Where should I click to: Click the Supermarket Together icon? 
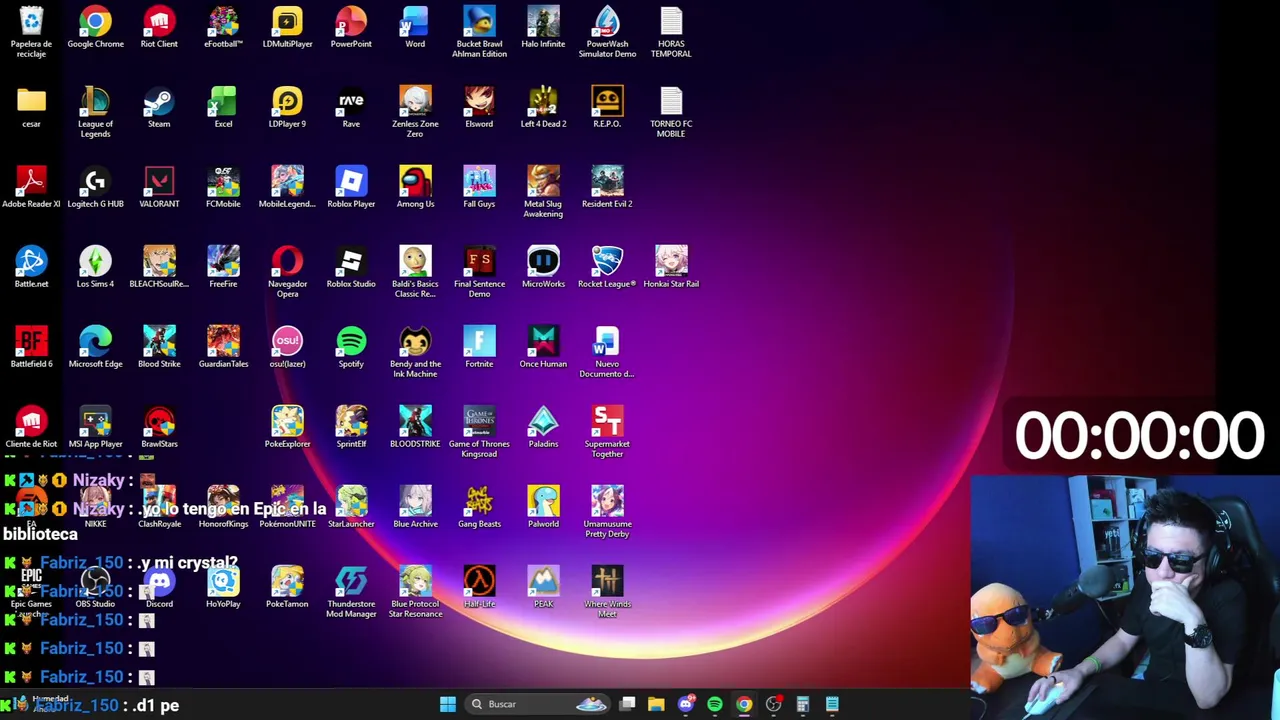pos(607,432)
